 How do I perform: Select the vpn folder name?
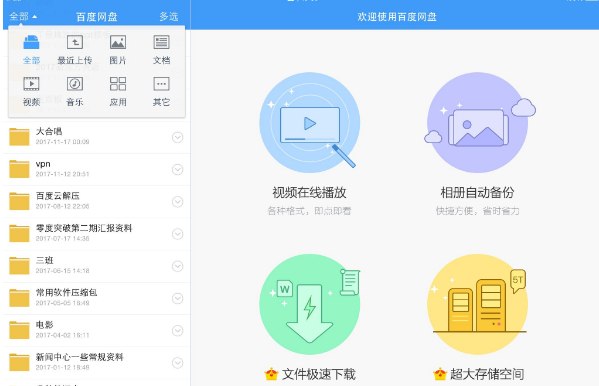click(43, 164)
